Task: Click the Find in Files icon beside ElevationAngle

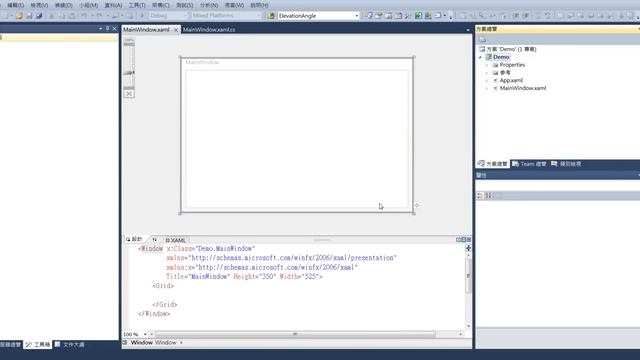Action: (271, 16)
